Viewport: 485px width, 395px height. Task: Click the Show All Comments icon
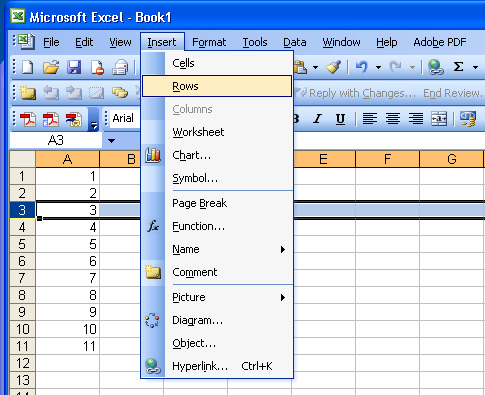[x=120, y=93]
